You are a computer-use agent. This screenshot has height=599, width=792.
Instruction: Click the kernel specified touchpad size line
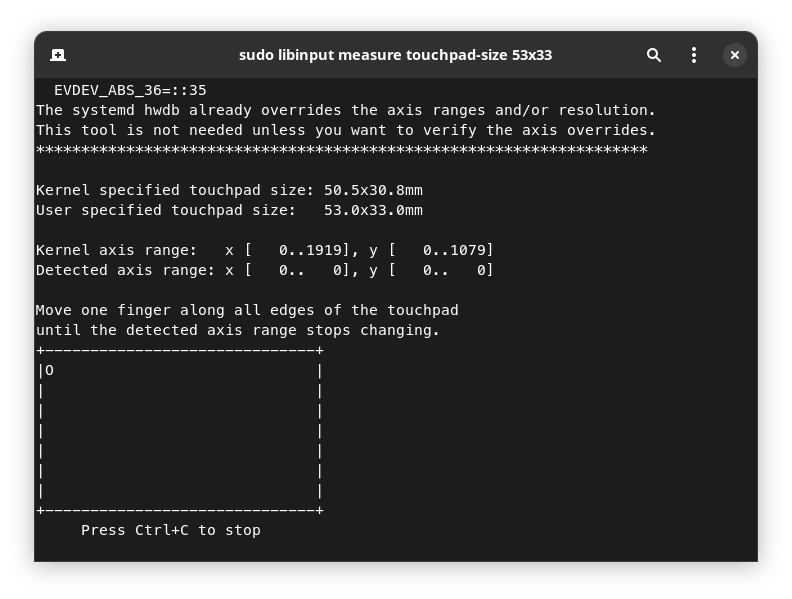tap(229, 190)
